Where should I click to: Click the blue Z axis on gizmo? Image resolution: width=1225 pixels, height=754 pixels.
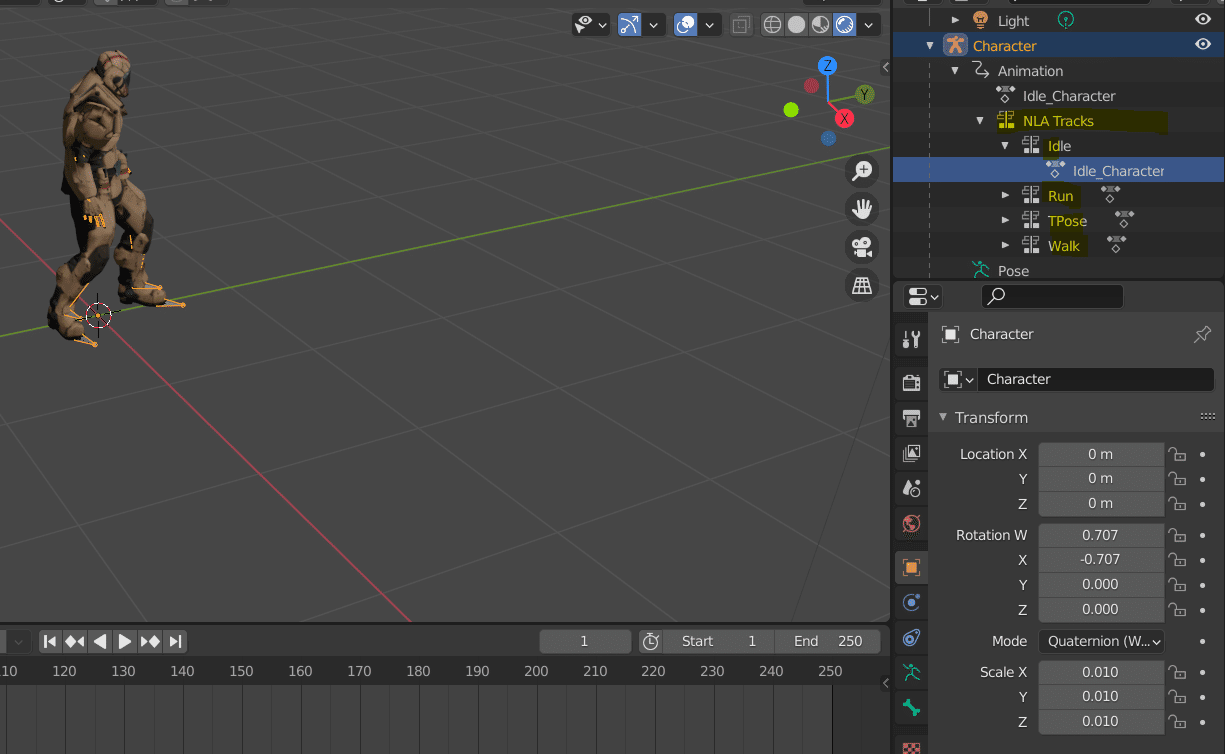click(x=827, y=66)
